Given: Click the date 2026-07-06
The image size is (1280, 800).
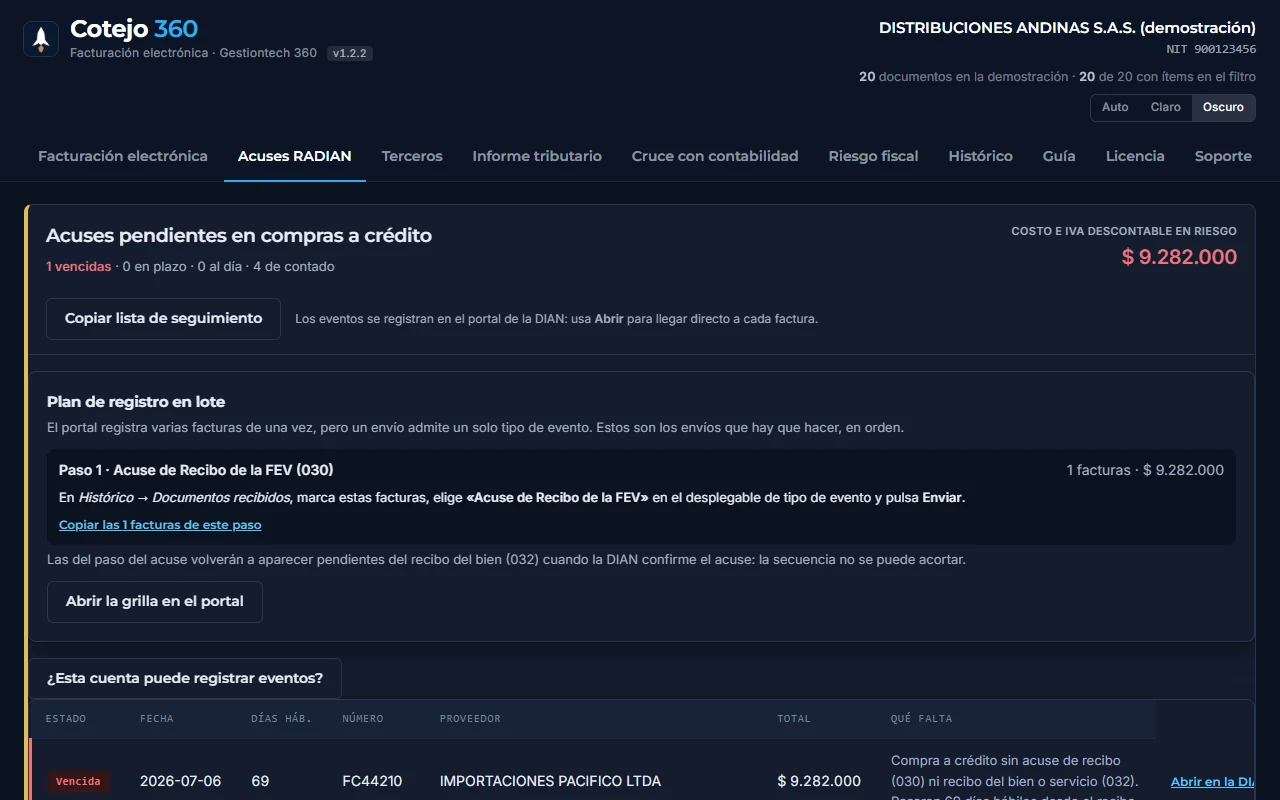Looking at the screenshot, I should 181,781.
